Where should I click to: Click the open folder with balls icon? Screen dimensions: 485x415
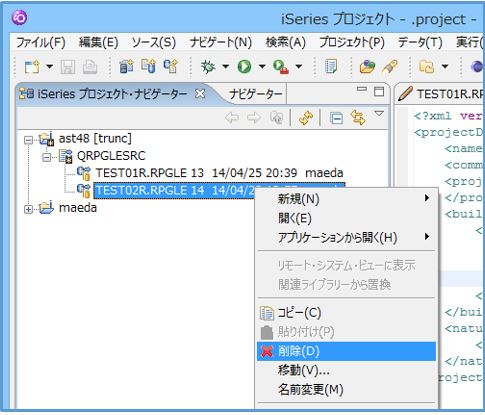pyautogui.click(x=367, y=66)
